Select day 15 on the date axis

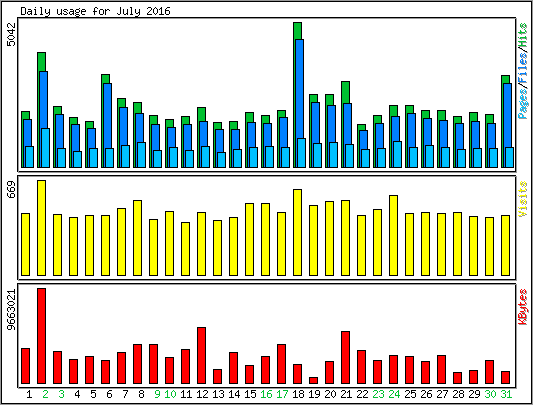[x=250, y=394]
